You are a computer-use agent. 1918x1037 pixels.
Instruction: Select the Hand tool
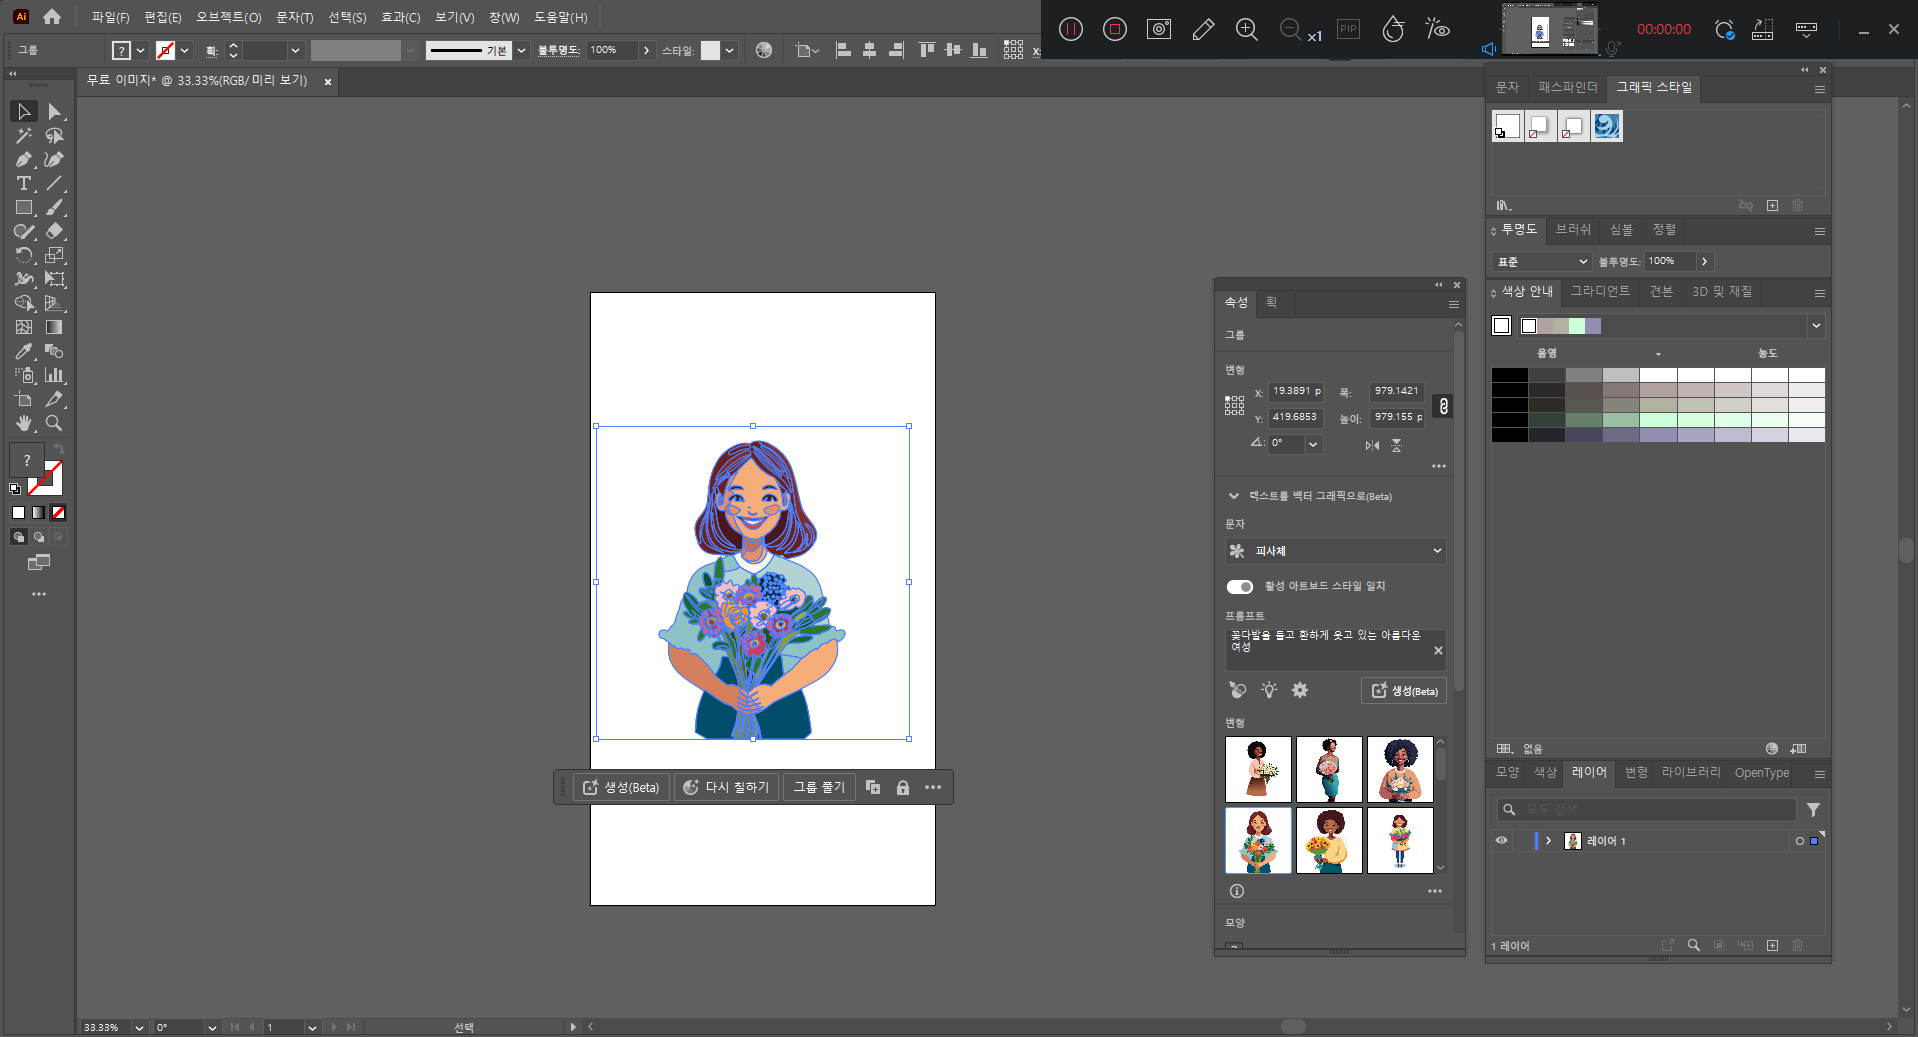tap(24, 424)
